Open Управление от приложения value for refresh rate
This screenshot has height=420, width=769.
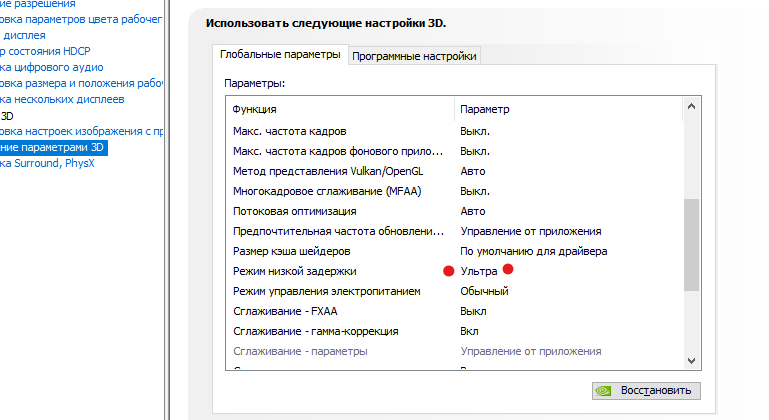[x=531, y=232]
